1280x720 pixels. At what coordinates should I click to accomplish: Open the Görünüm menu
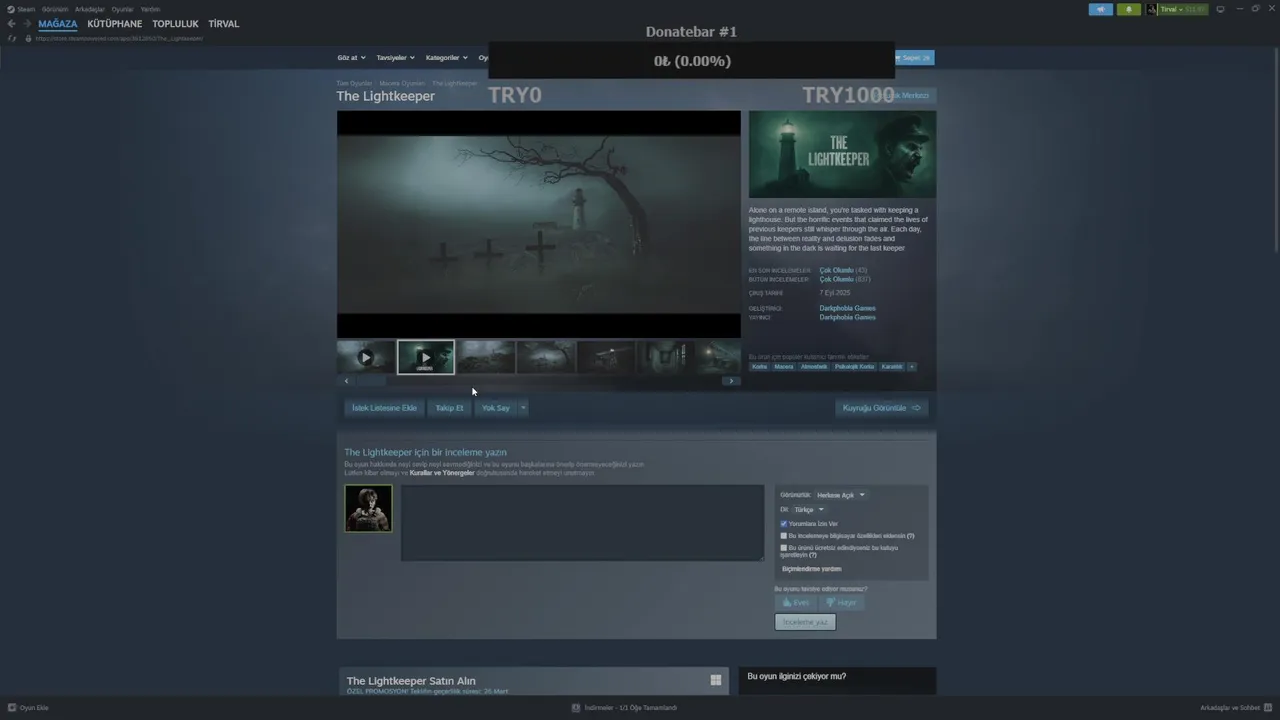pos(55,9)
